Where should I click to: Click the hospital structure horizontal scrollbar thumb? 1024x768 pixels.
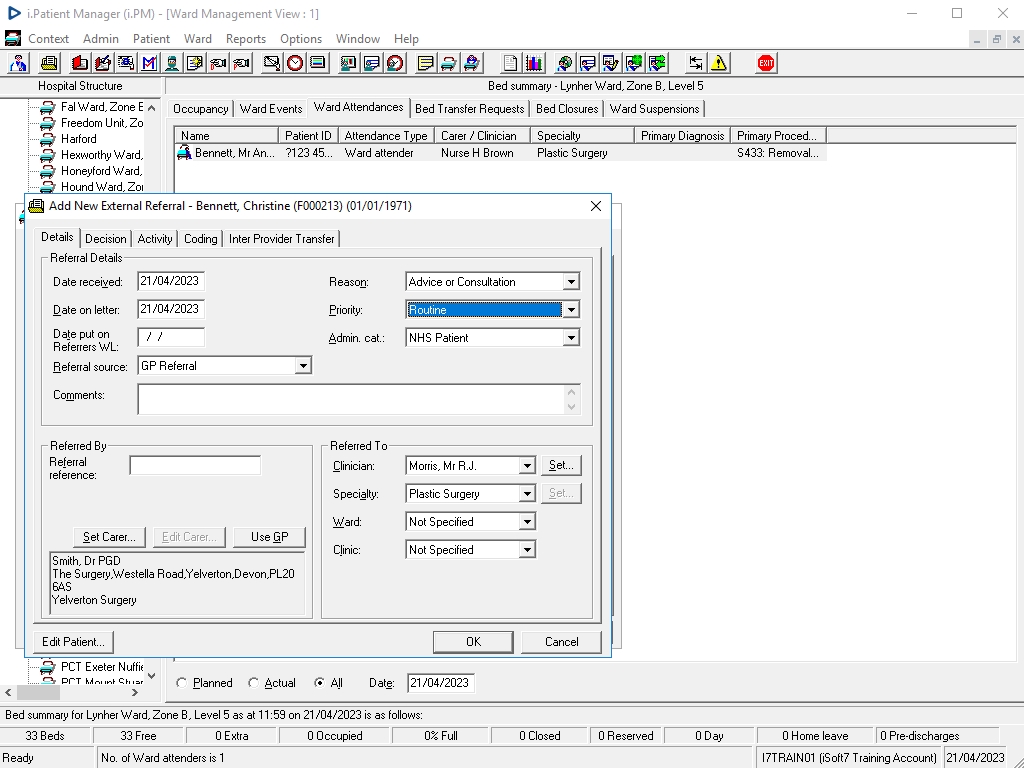coord(39,692)
